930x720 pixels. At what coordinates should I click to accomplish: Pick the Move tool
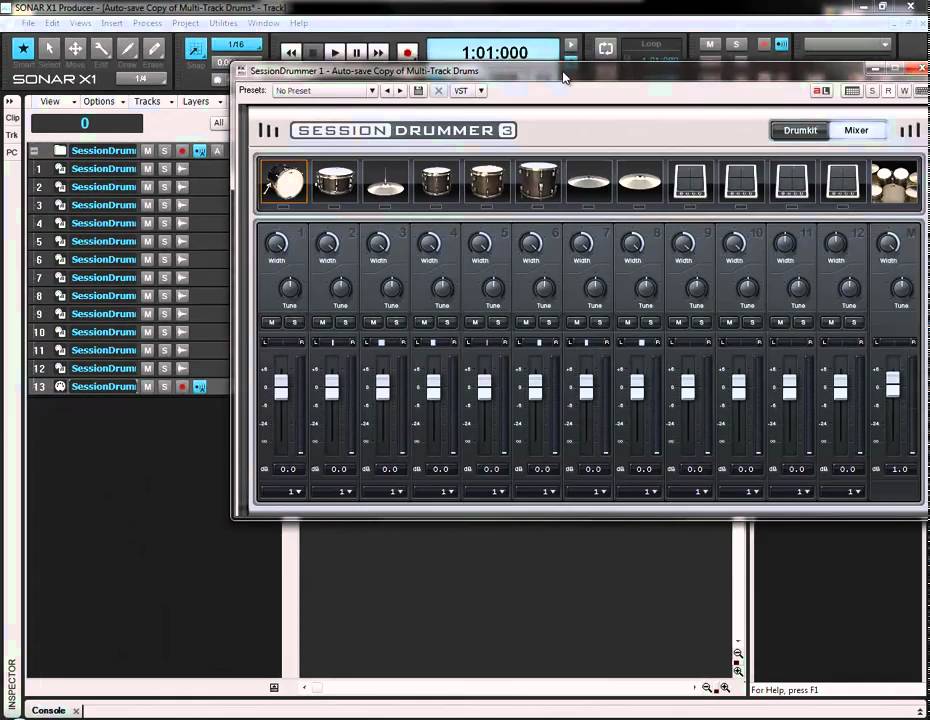[x=75, y=48]
